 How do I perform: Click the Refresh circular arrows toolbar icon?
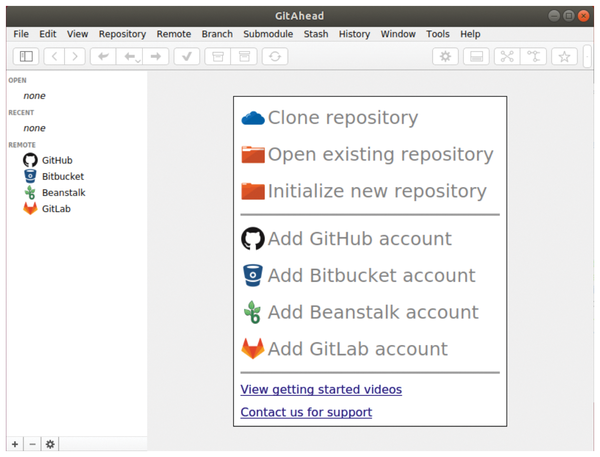point(275,57)
